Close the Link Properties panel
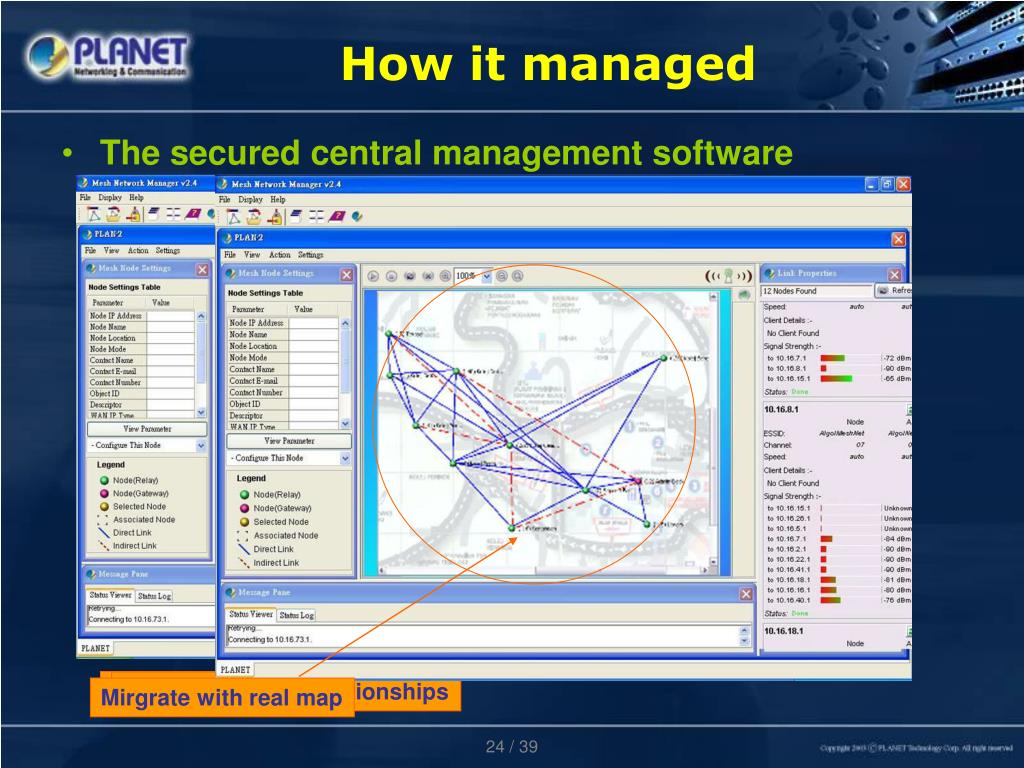Image resolution: width=1024 pixels, height=768 pixels. point(895,275)
